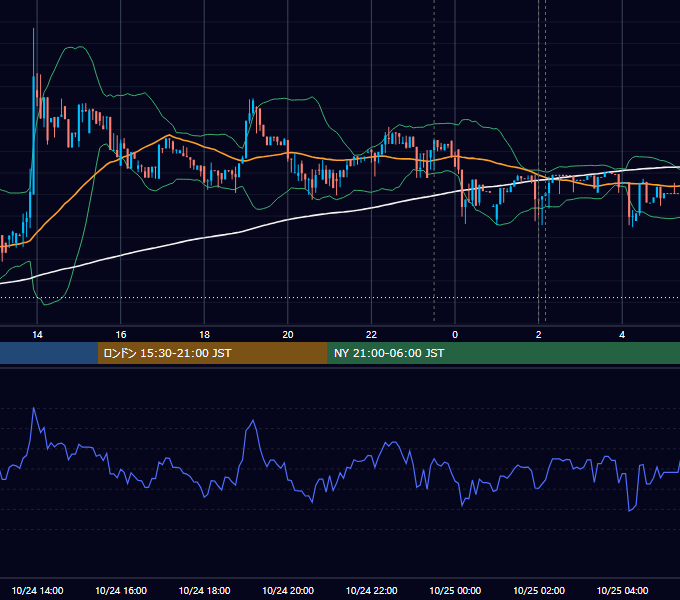Click the oscillator peak near 14:00
The image size is (680, 600).
point(34,408)
